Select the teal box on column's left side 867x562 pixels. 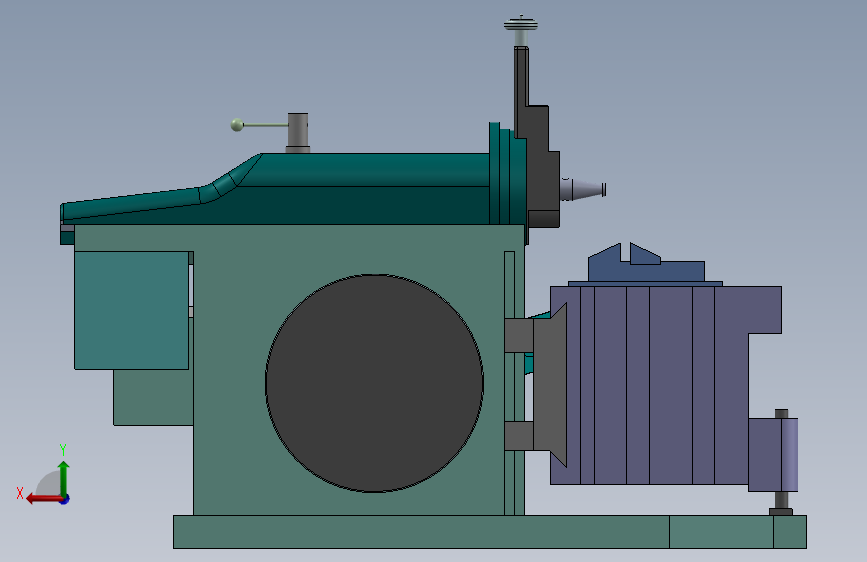click(131, 310)
